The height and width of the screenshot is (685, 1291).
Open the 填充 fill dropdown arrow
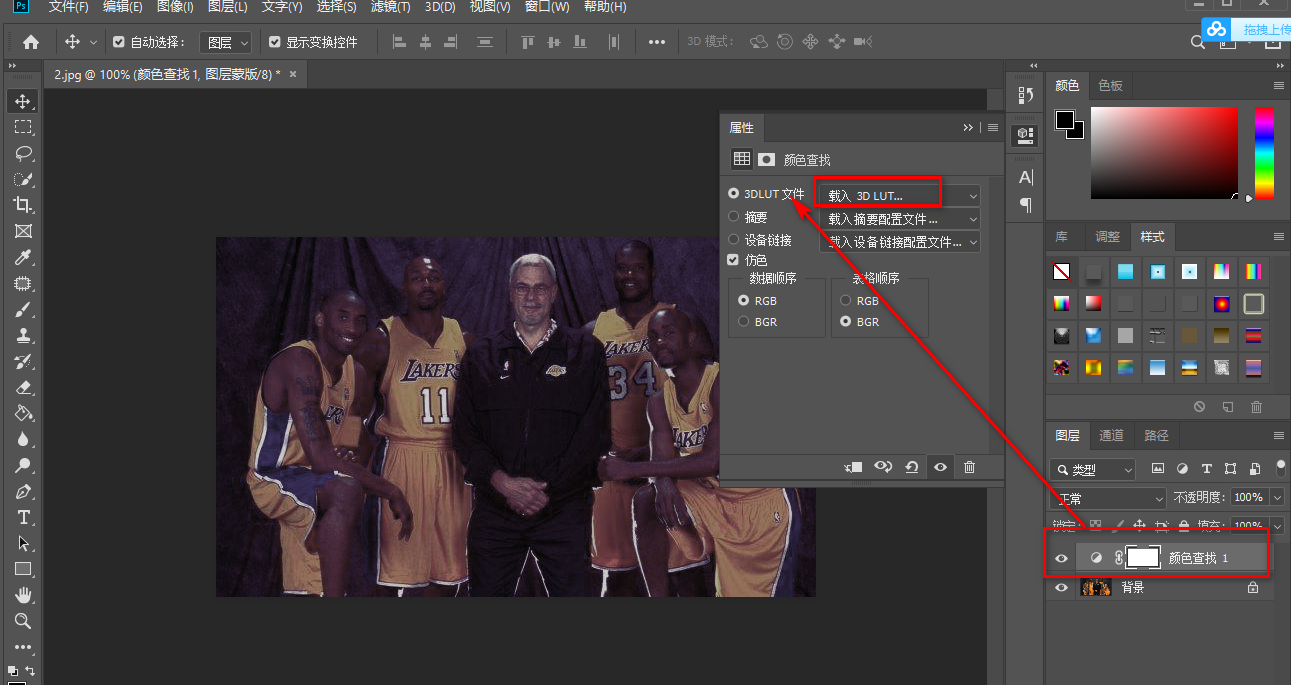[1276, 525]
